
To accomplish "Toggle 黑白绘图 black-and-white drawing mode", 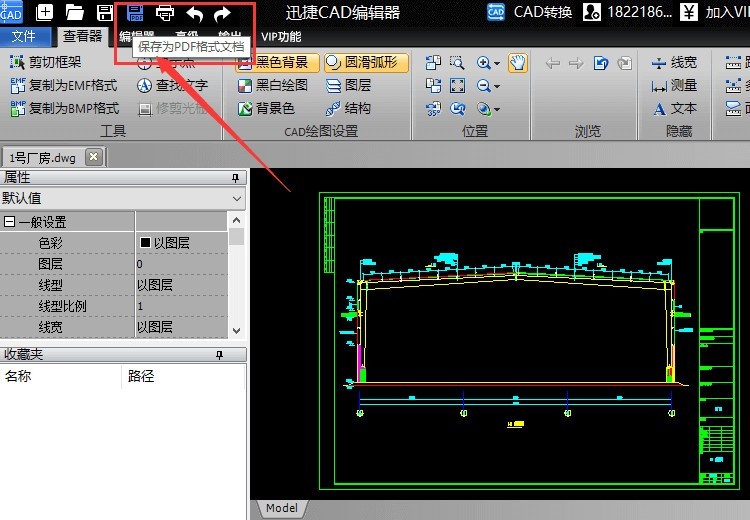I will point(272,86).
